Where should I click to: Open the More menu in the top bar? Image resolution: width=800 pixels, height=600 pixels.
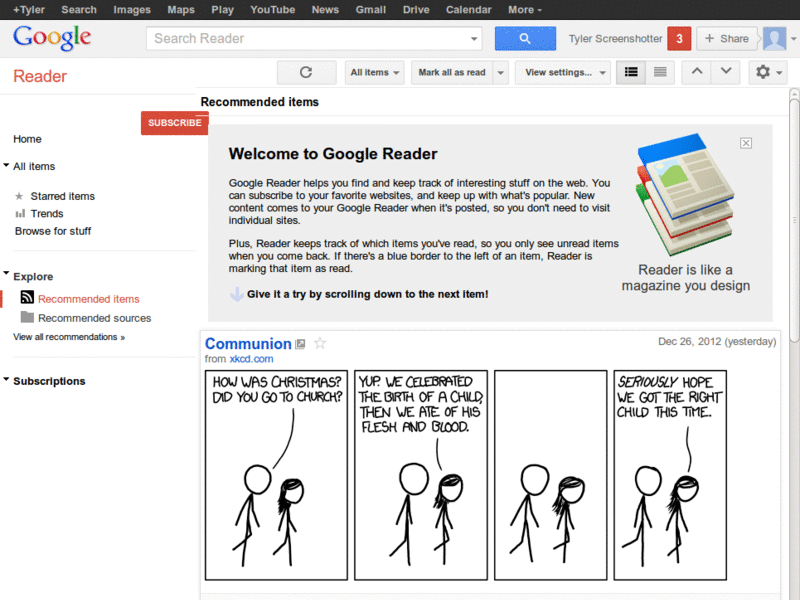coord(525,10)
